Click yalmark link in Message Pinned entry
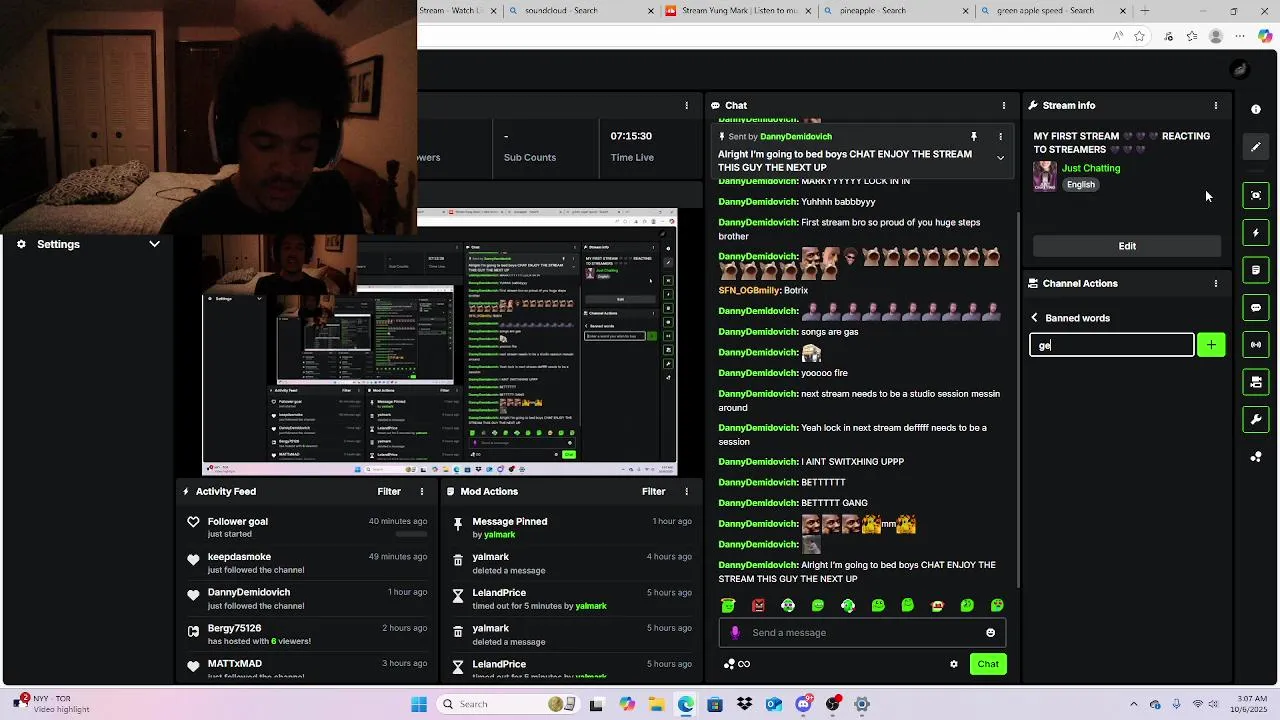The width and height of the screenshot is (1280, 720). (499, 535)
